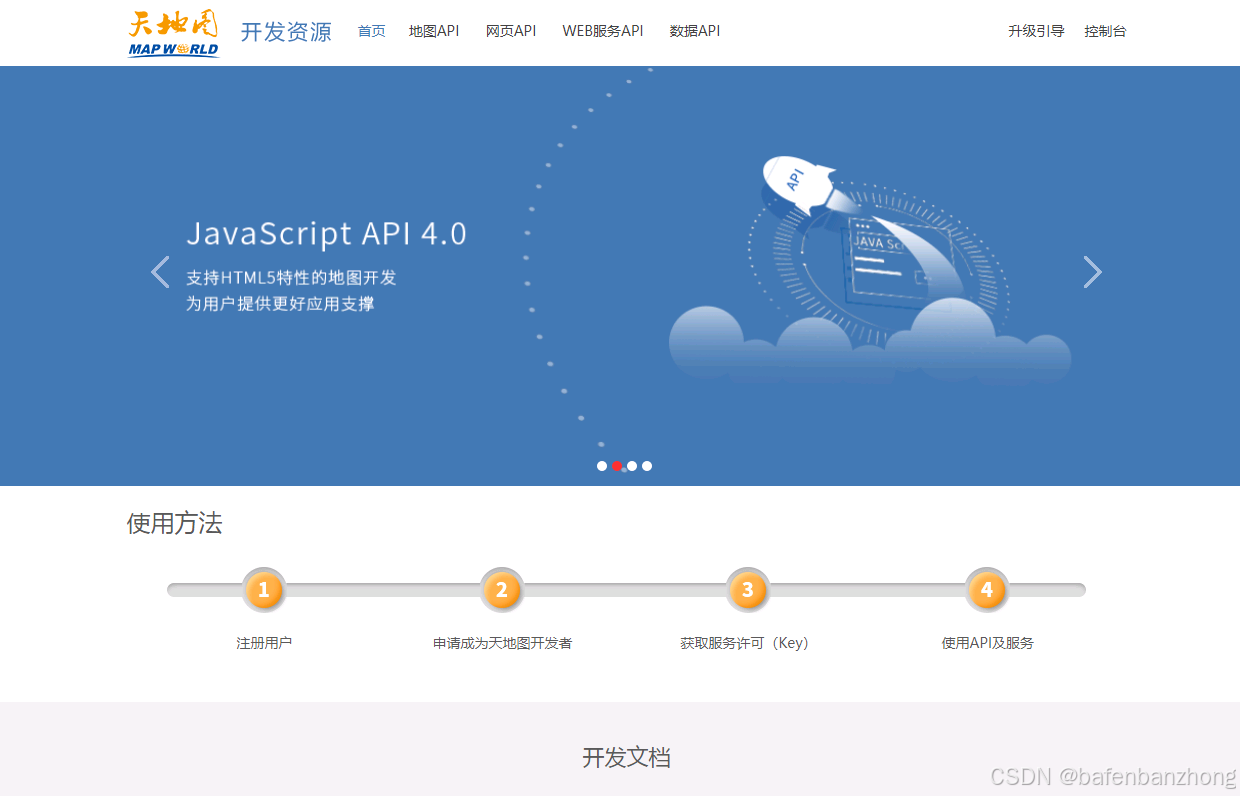
Task: Click the 开发资源 site title
Action: 286,32
